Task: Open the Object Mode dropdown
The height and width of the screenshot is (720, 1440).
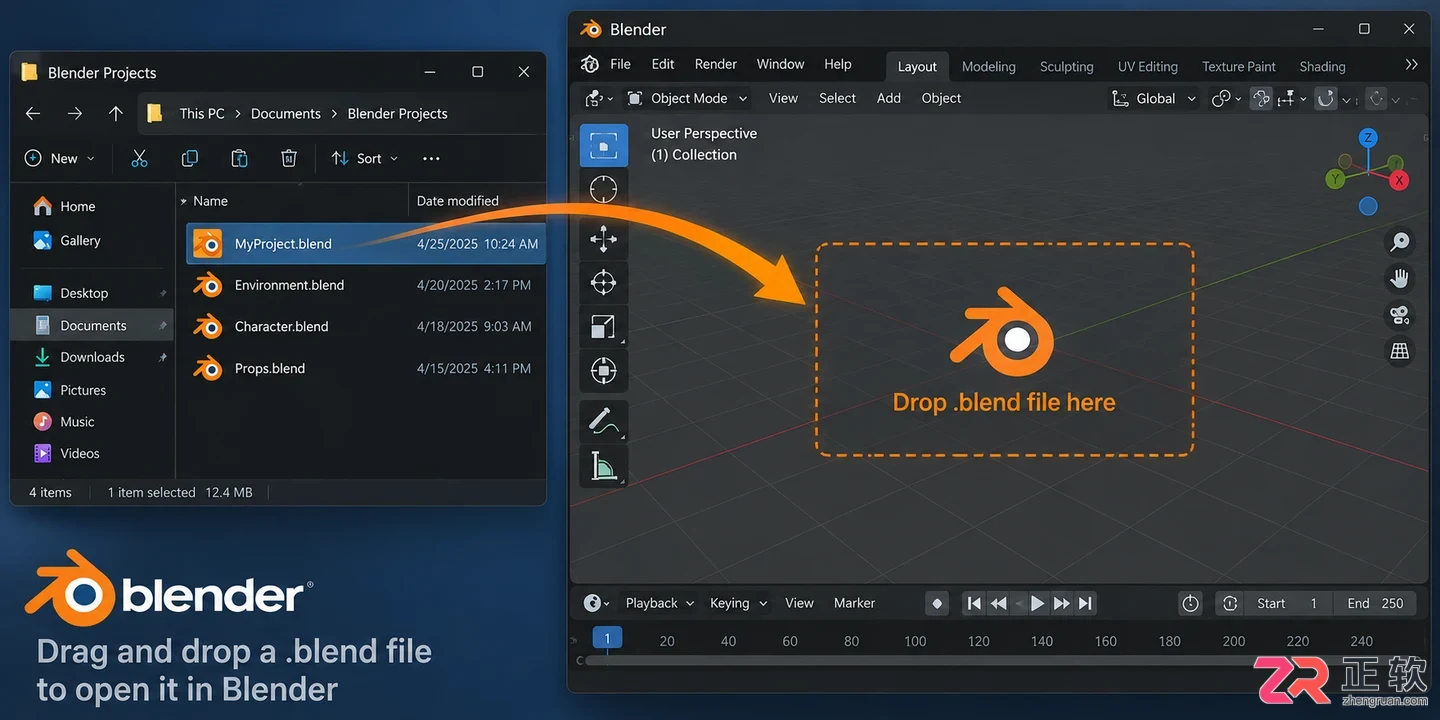Action: [687, 98]
